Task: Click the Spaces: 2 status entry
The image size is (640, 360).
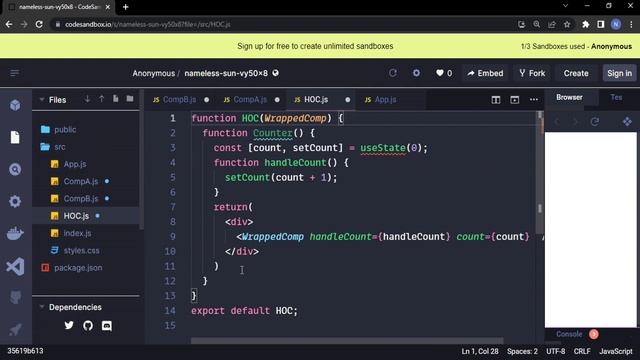Action: coord(522,351)
